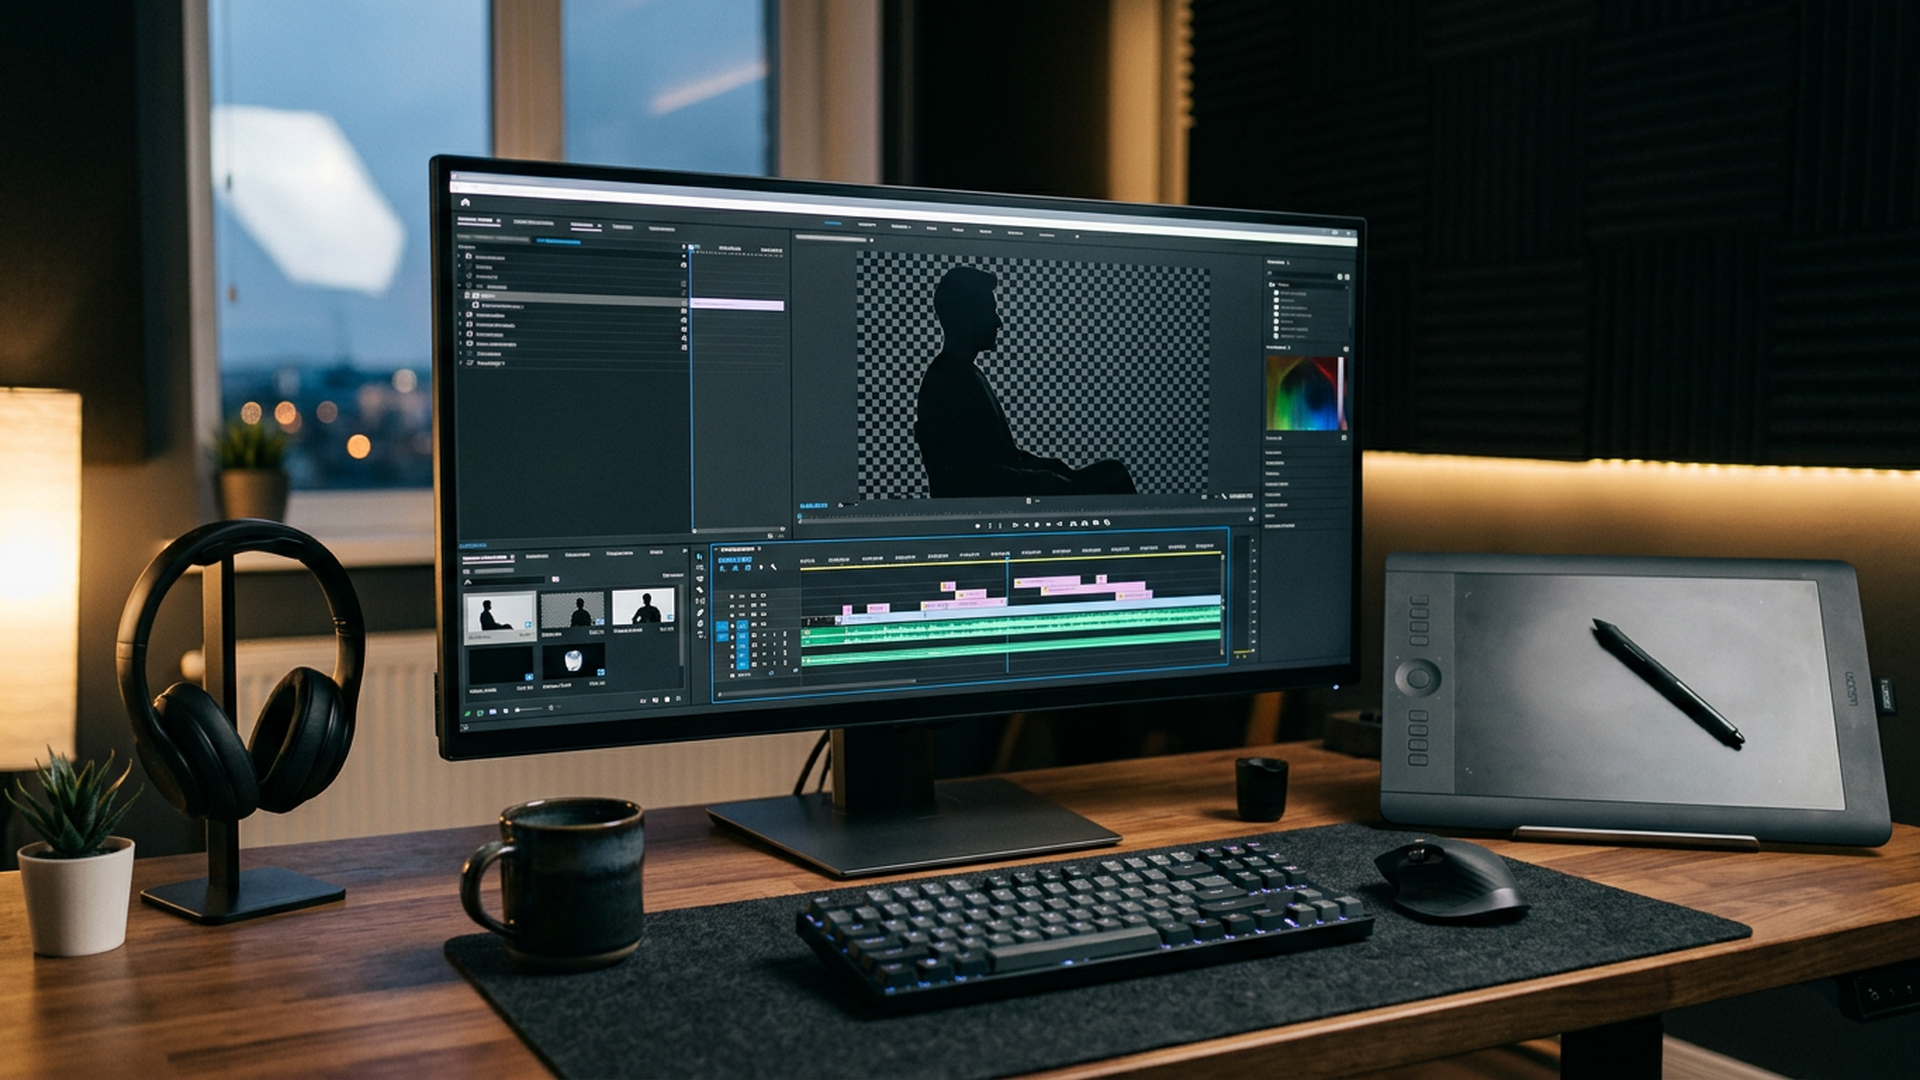Open timeline wrench display settings
Viewport: 1920px width, 1080px height.
pyautogui.click(x=773, y=567)
